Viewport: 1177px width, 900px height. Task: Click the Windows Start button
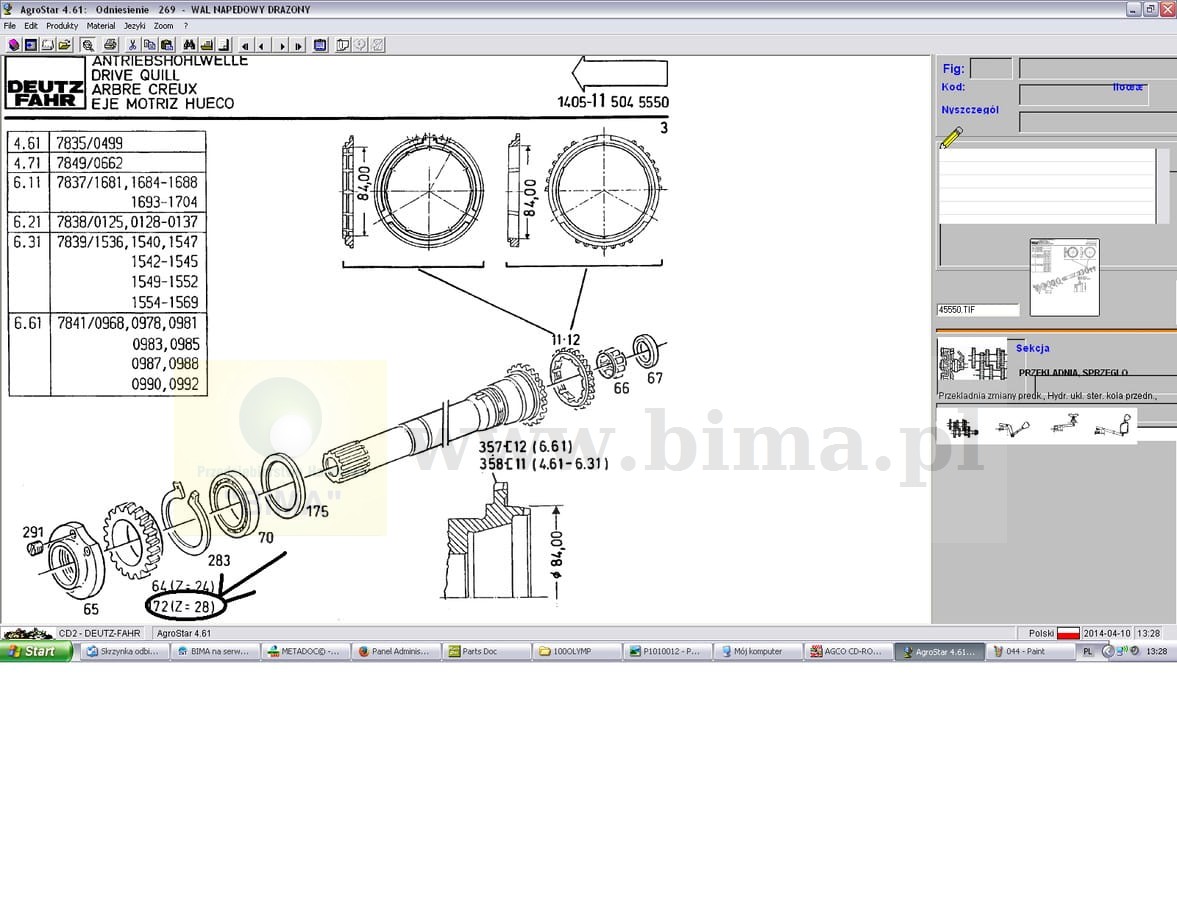pyautogui.click(x=37, y=651)
